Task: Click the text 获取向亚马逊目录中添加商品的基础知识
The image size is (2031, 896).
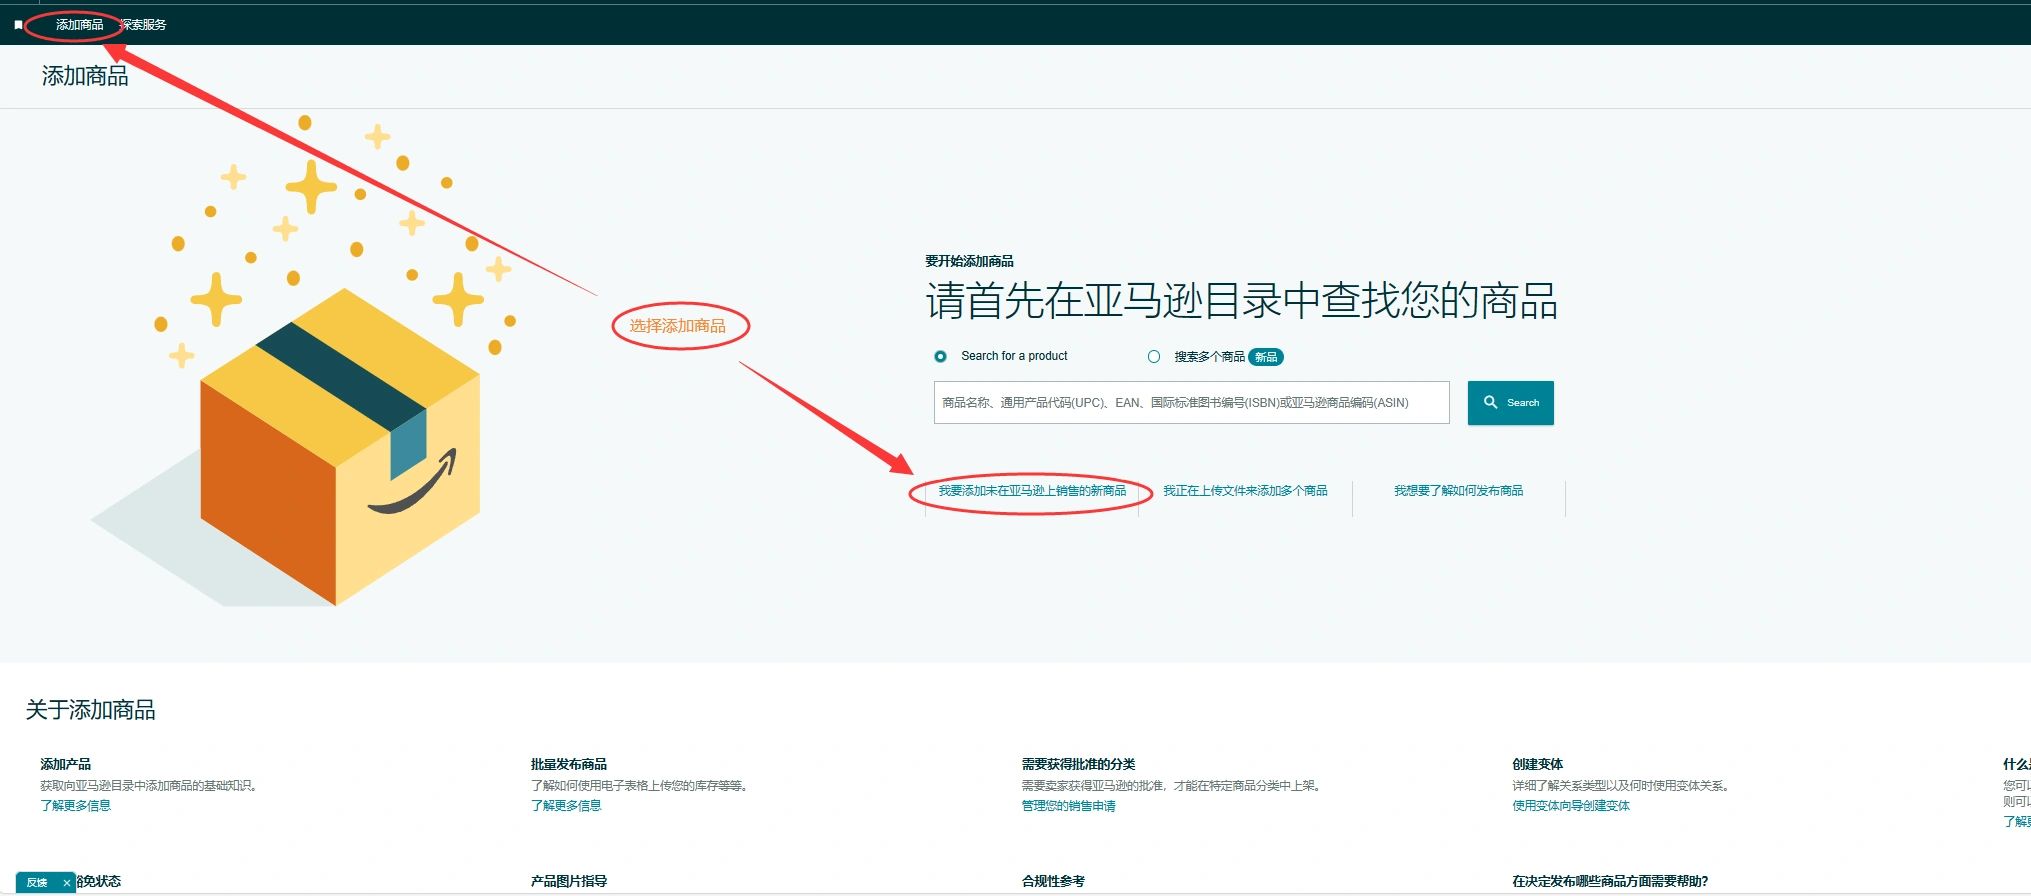Action: click(x=150, y=786)
